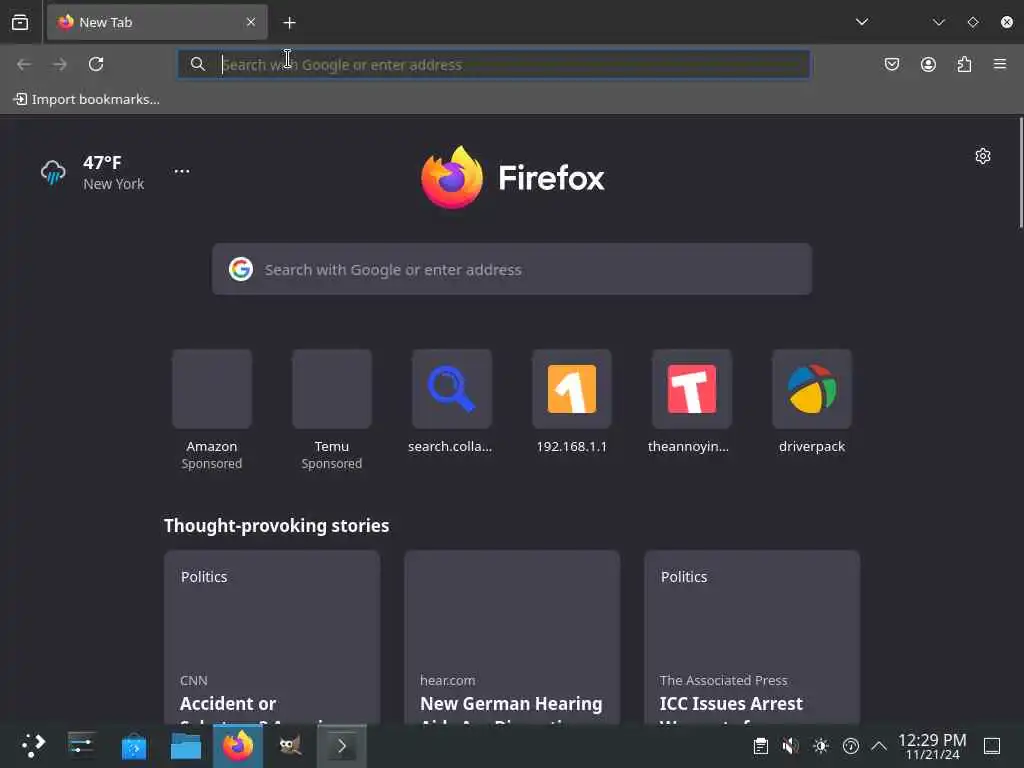Click the magnifier icon in address bar
Image resolution: width=1024 pixels, height=768 pixels.
pos(198,64)
